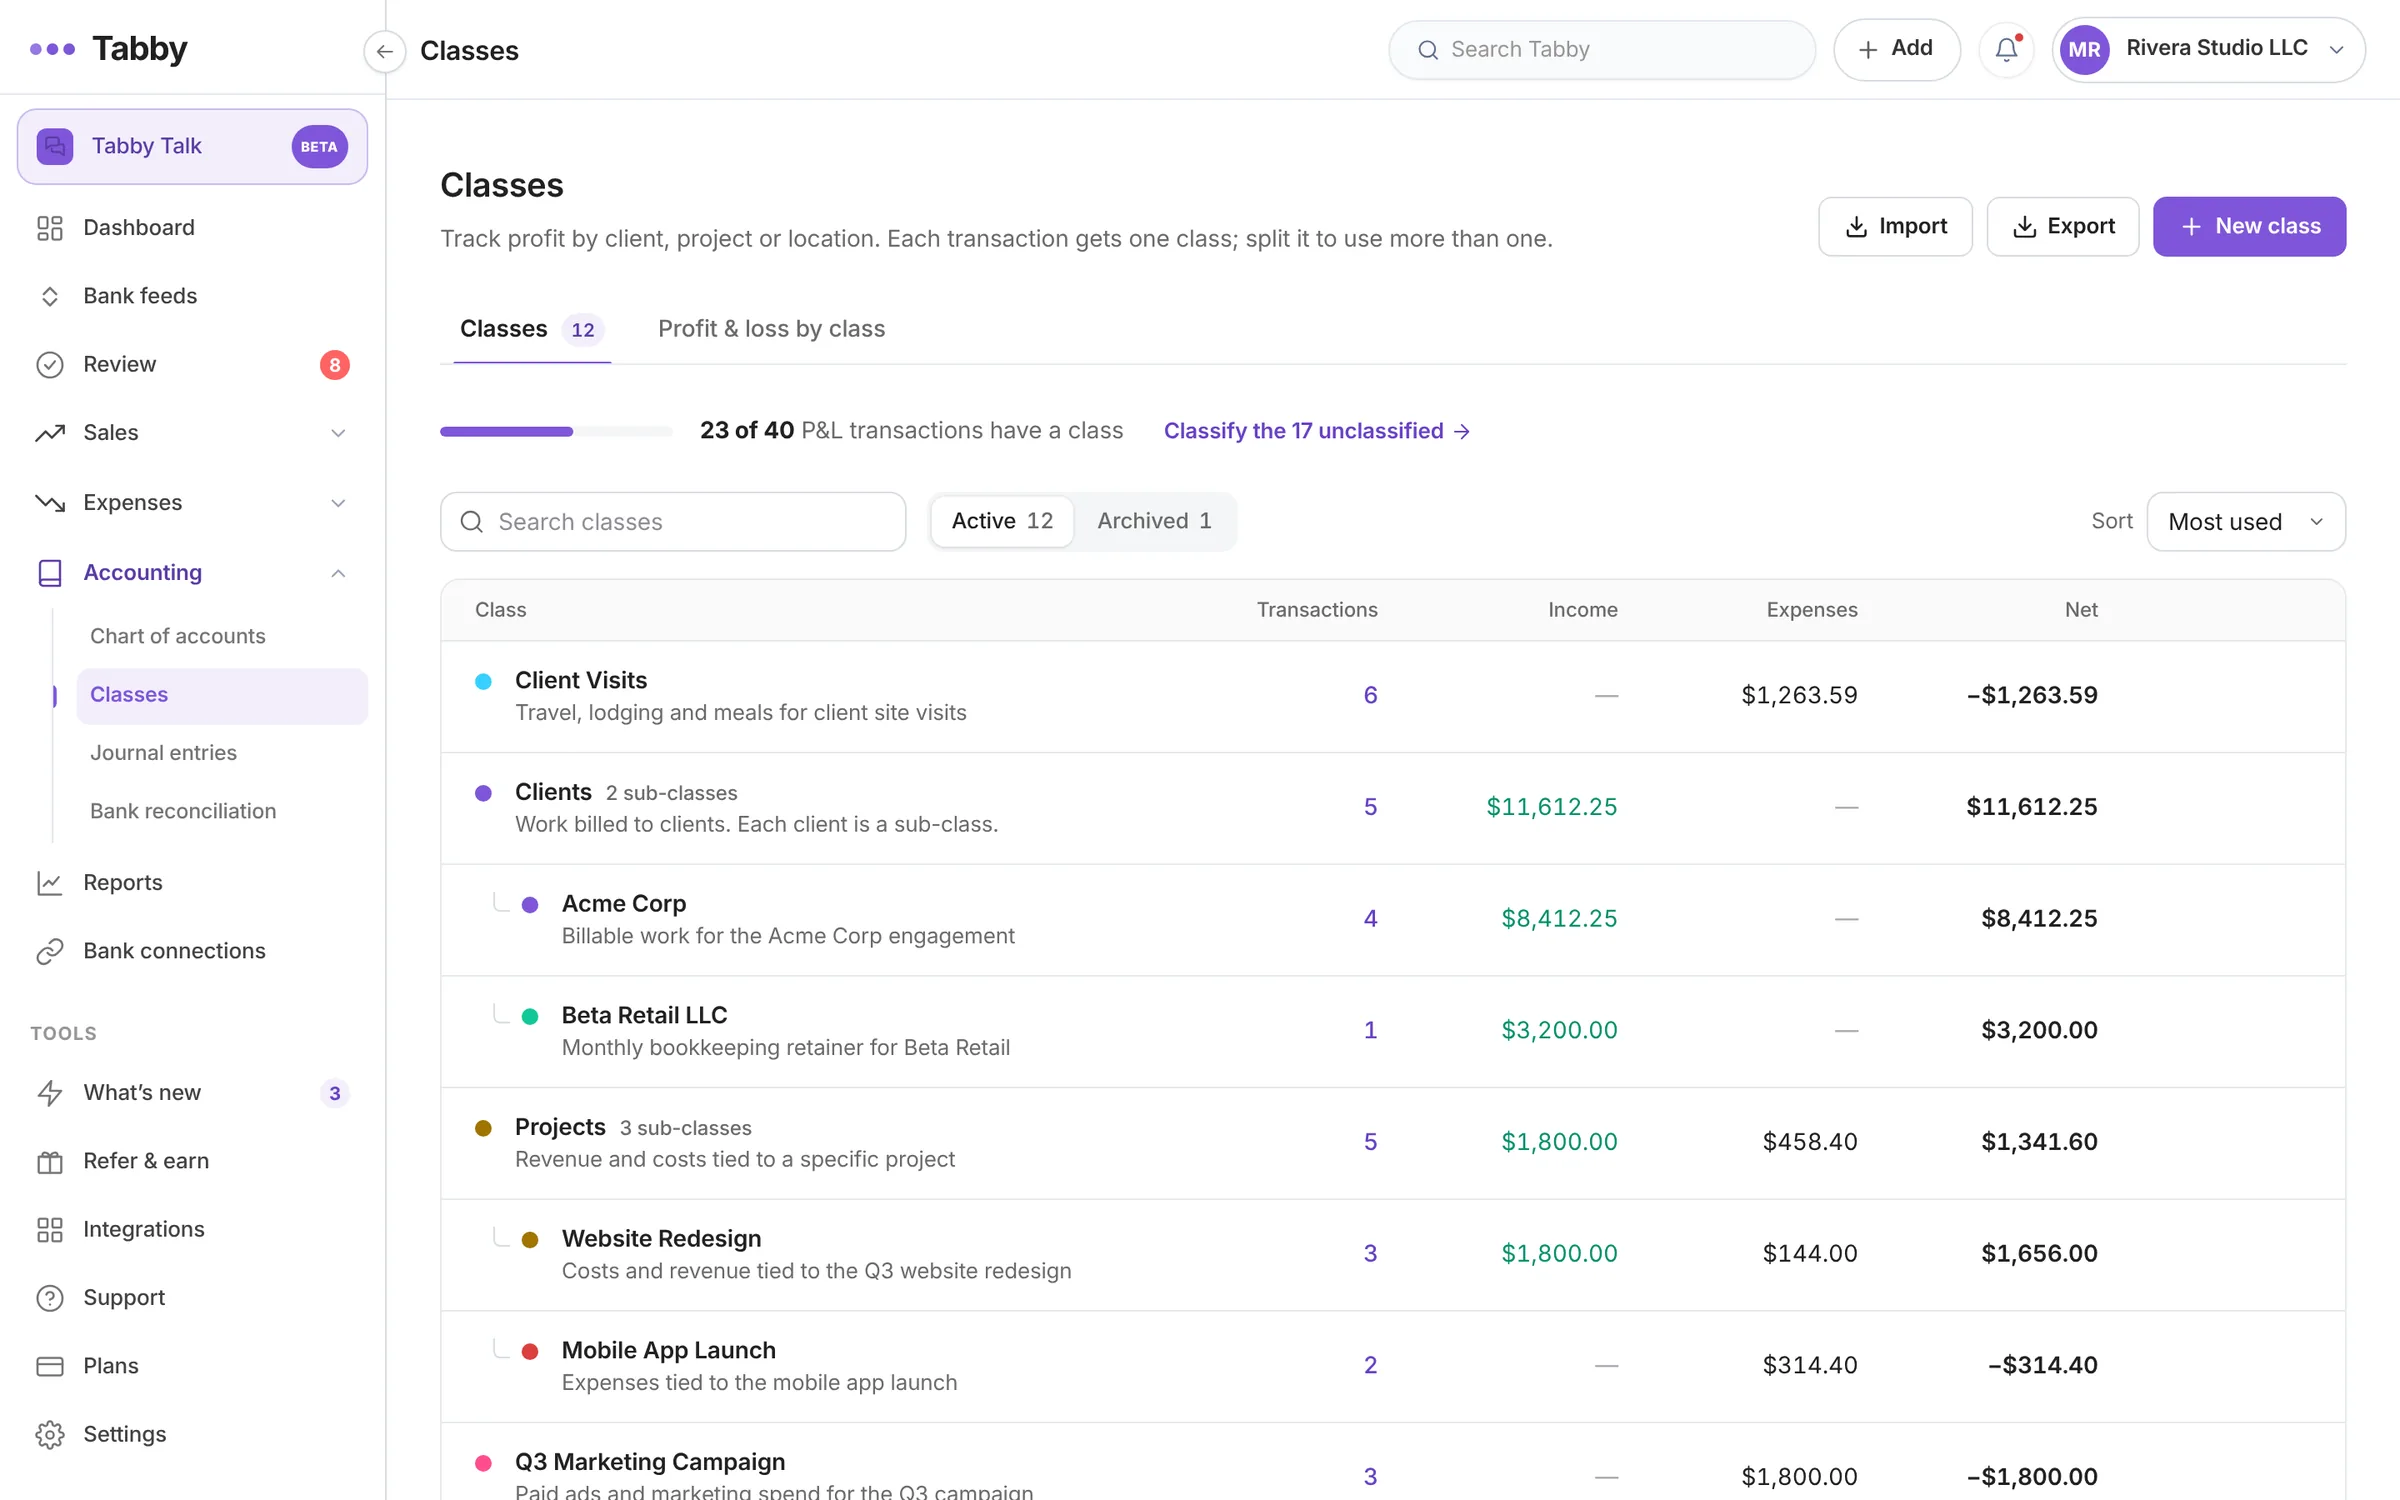Click the top bar Add button
The width and height of the screenshot is (2400, 1500).
tap(1896, 49)
